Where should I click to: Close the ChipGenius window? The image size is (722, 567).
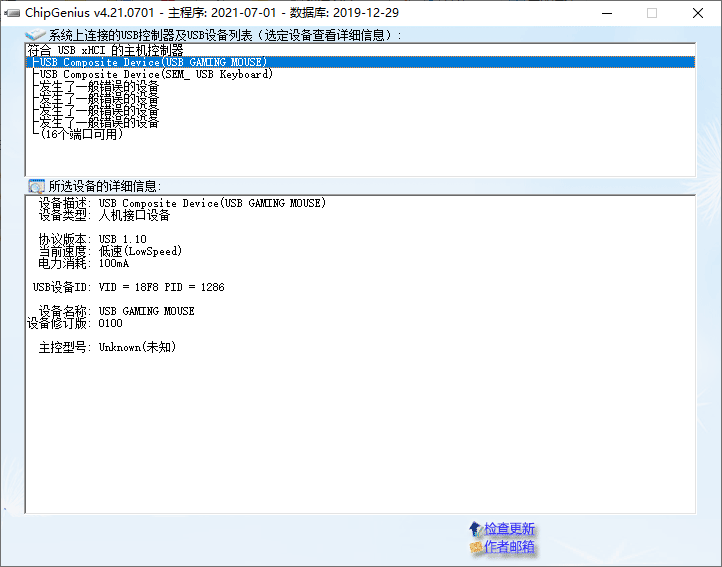(697, 13)
